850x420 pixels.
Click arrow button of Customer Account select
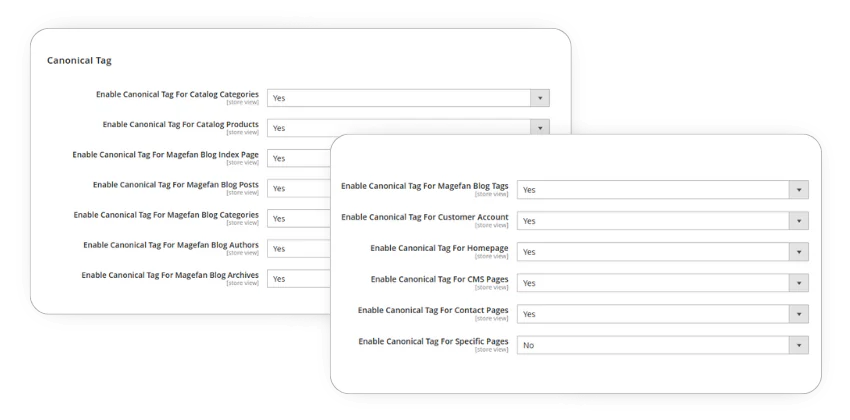click(799, 221)
